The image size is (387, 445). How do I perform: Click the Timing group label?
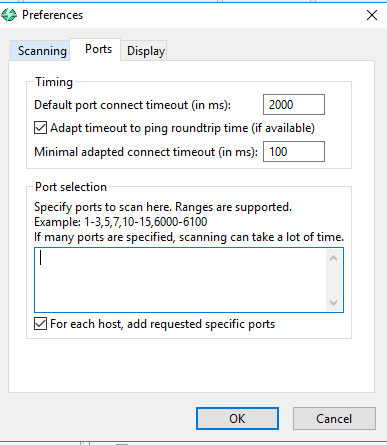pyautogui.click(x=54, y=82)
